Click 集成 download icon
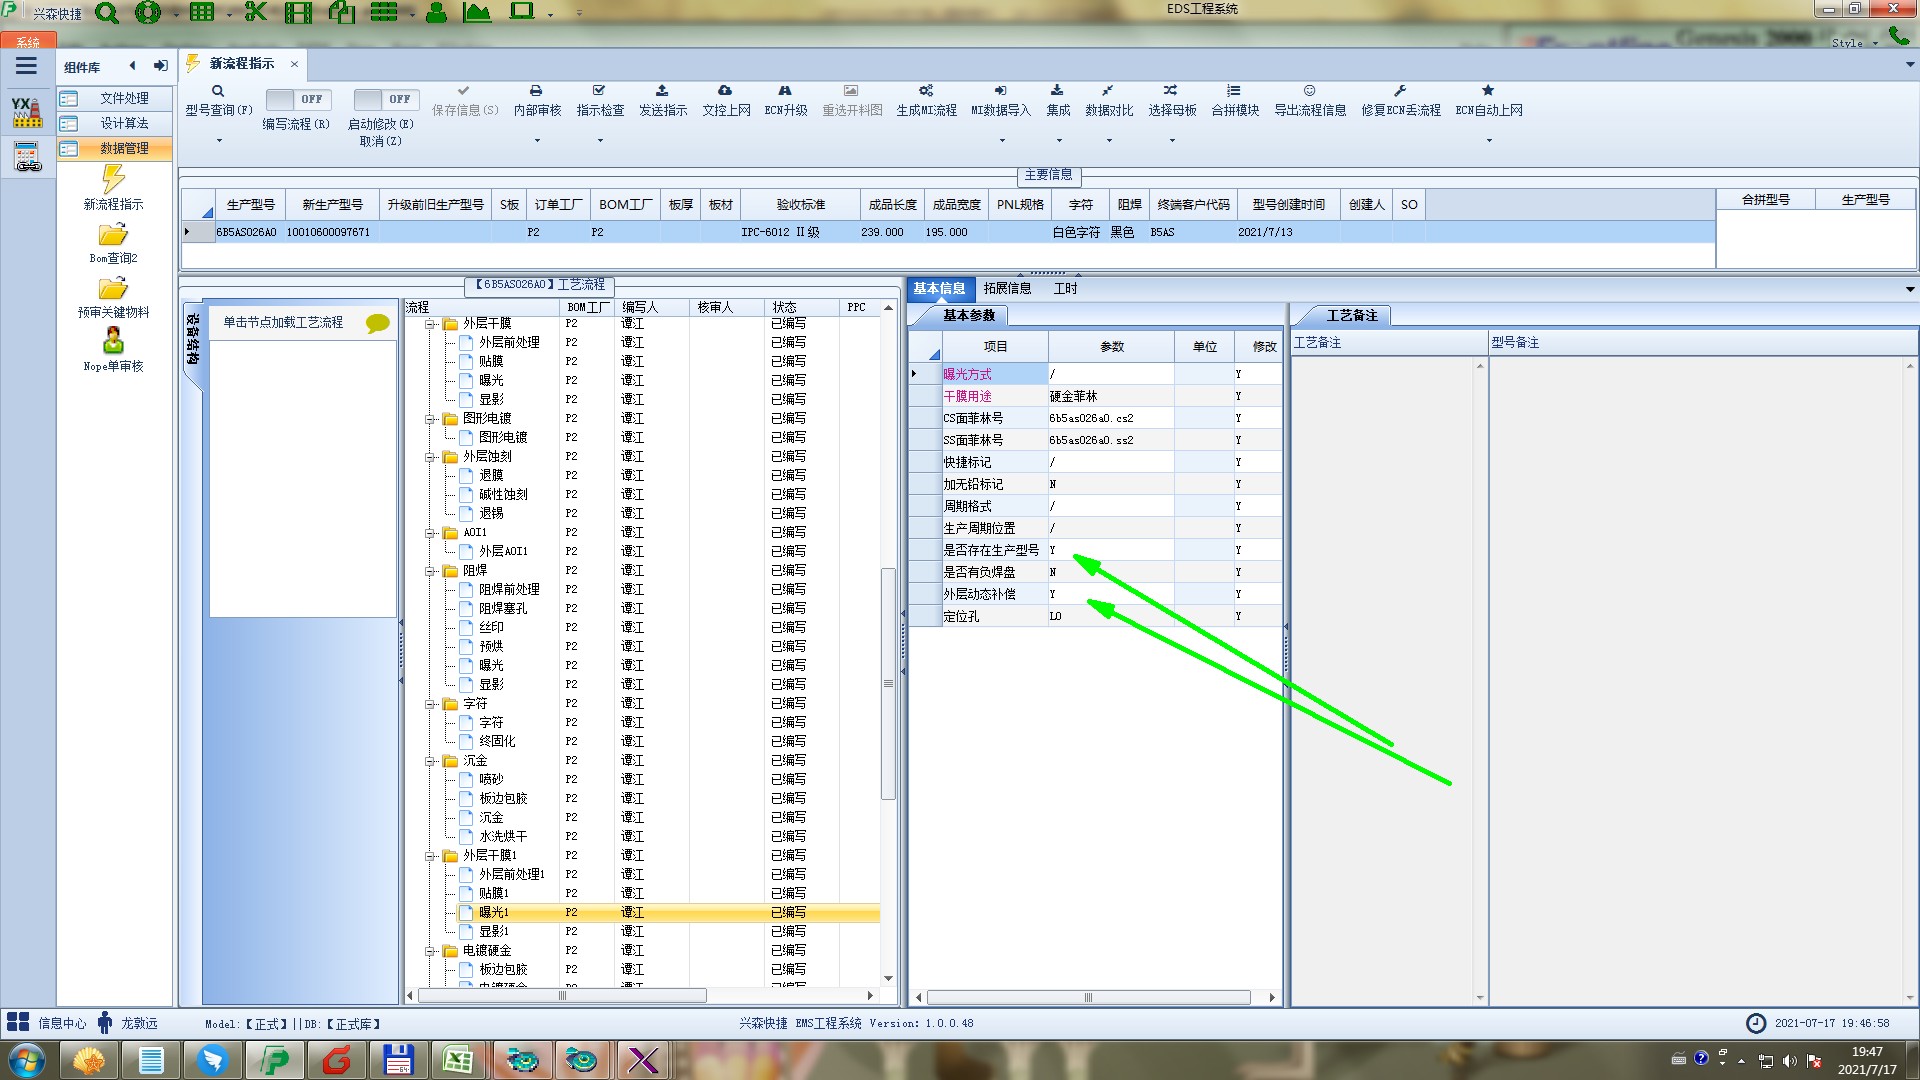The image size is (1920, 1080). 1057,91
